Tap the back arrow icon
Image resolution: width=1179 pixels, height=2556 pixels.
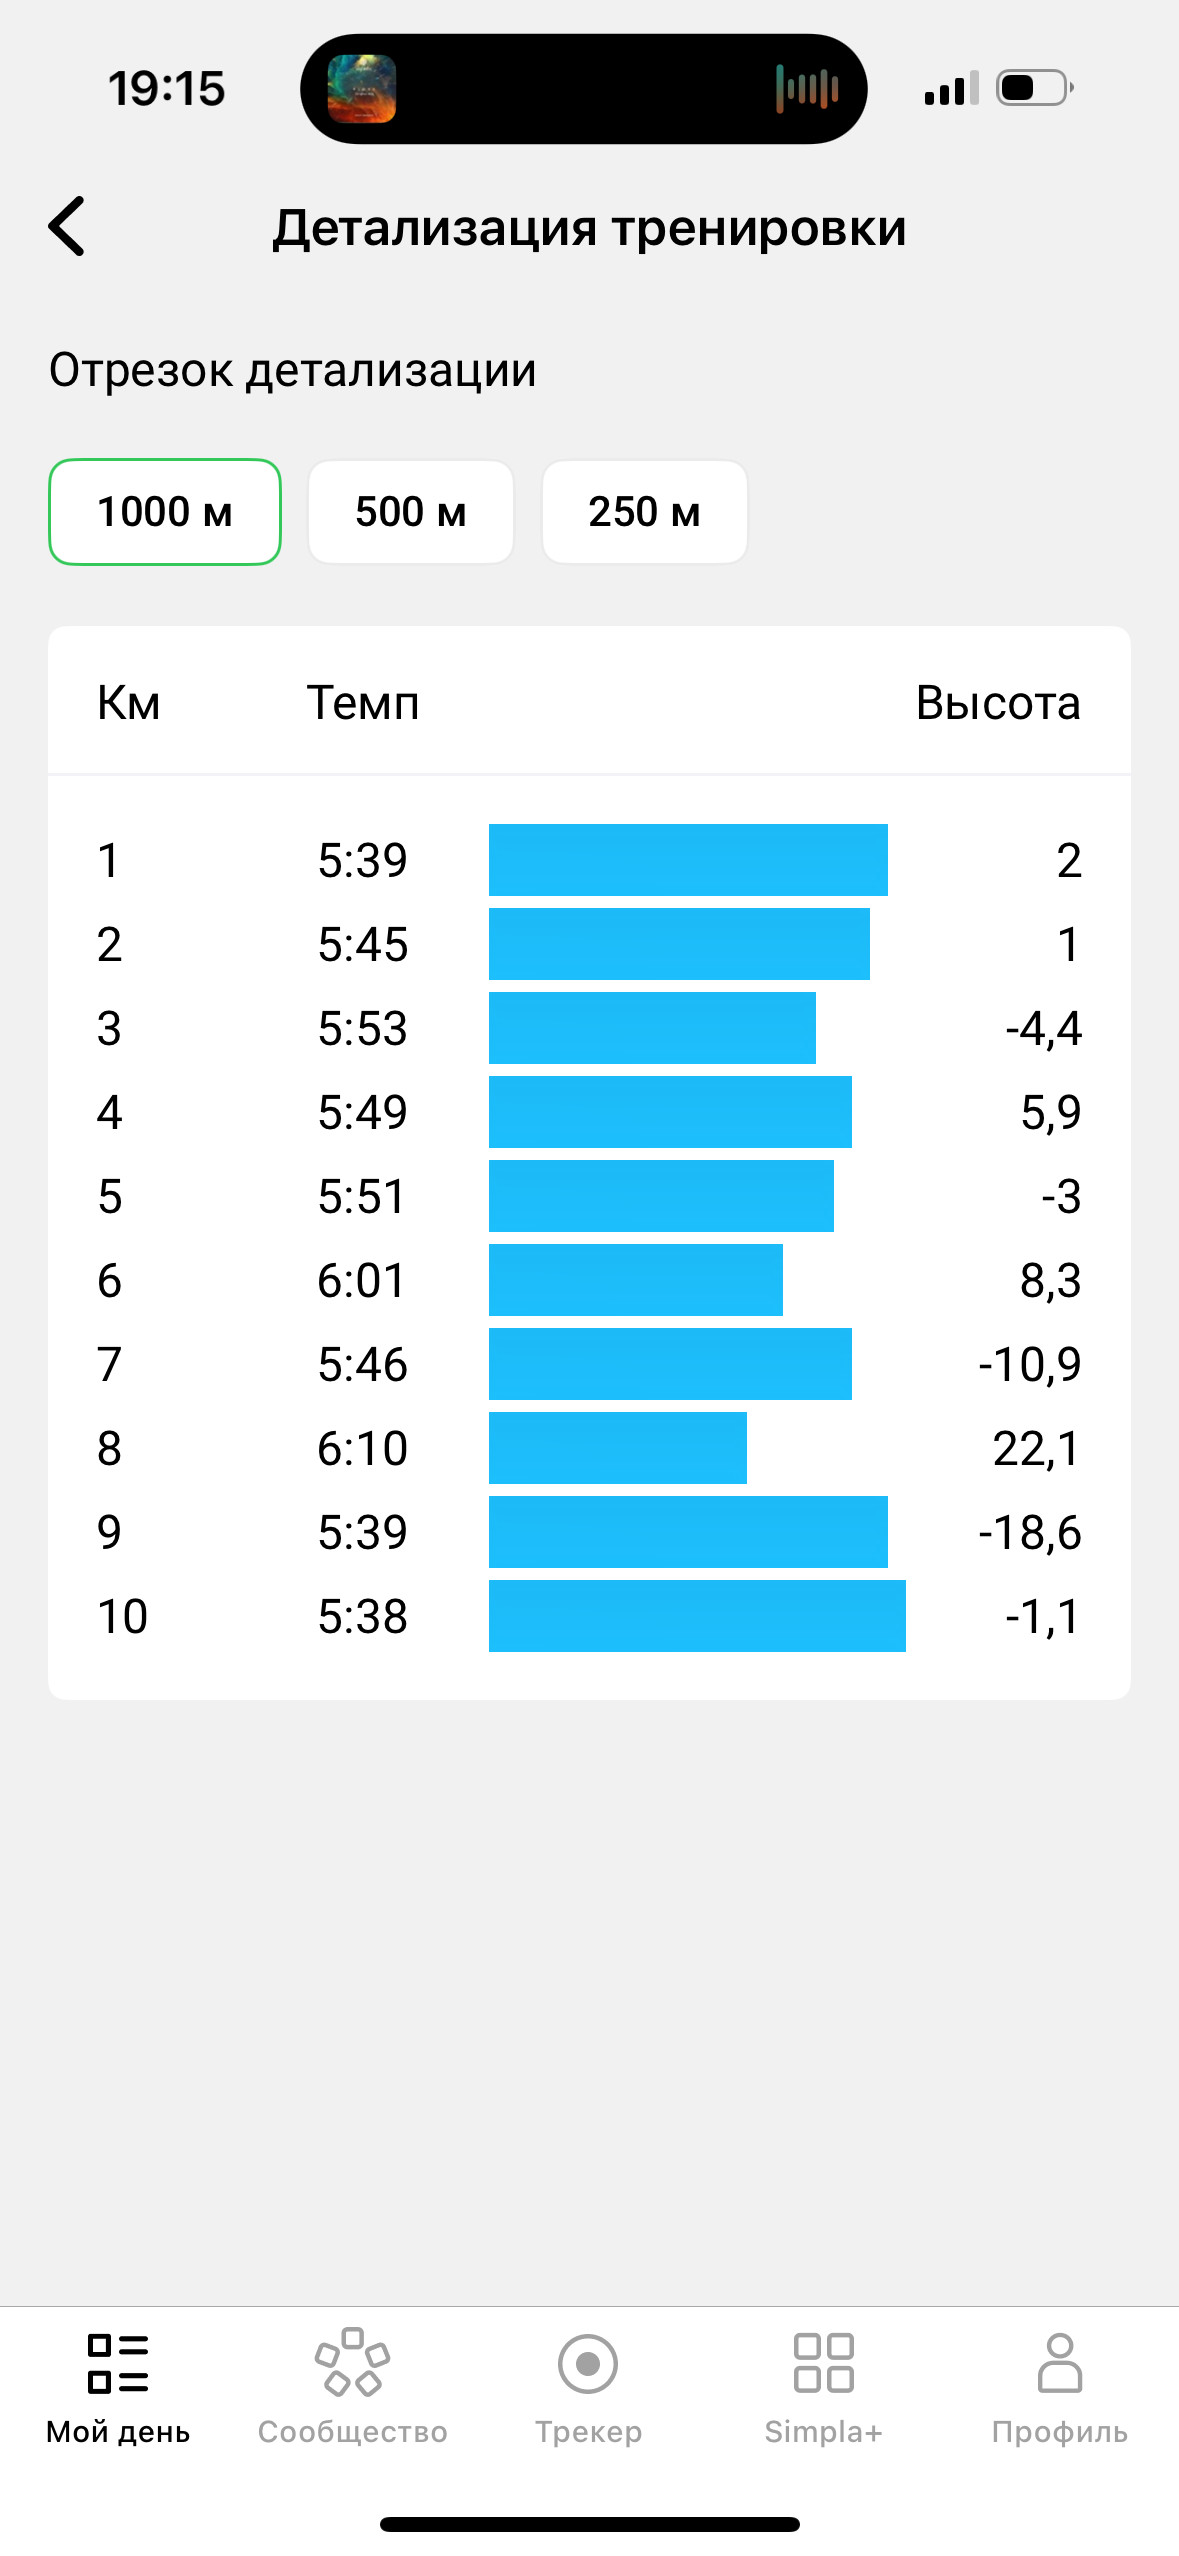[x=67, y=226]
